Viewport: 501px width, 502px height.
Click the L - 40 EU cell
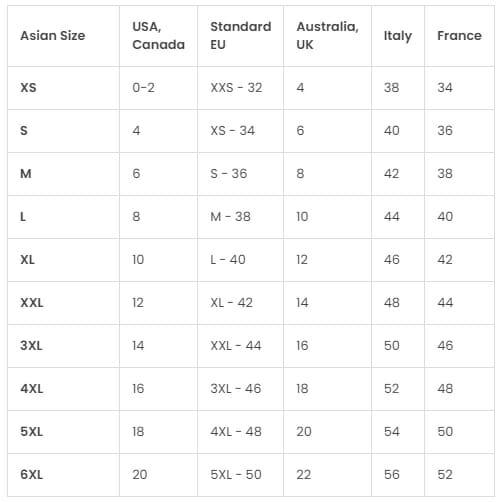point(228,260)
